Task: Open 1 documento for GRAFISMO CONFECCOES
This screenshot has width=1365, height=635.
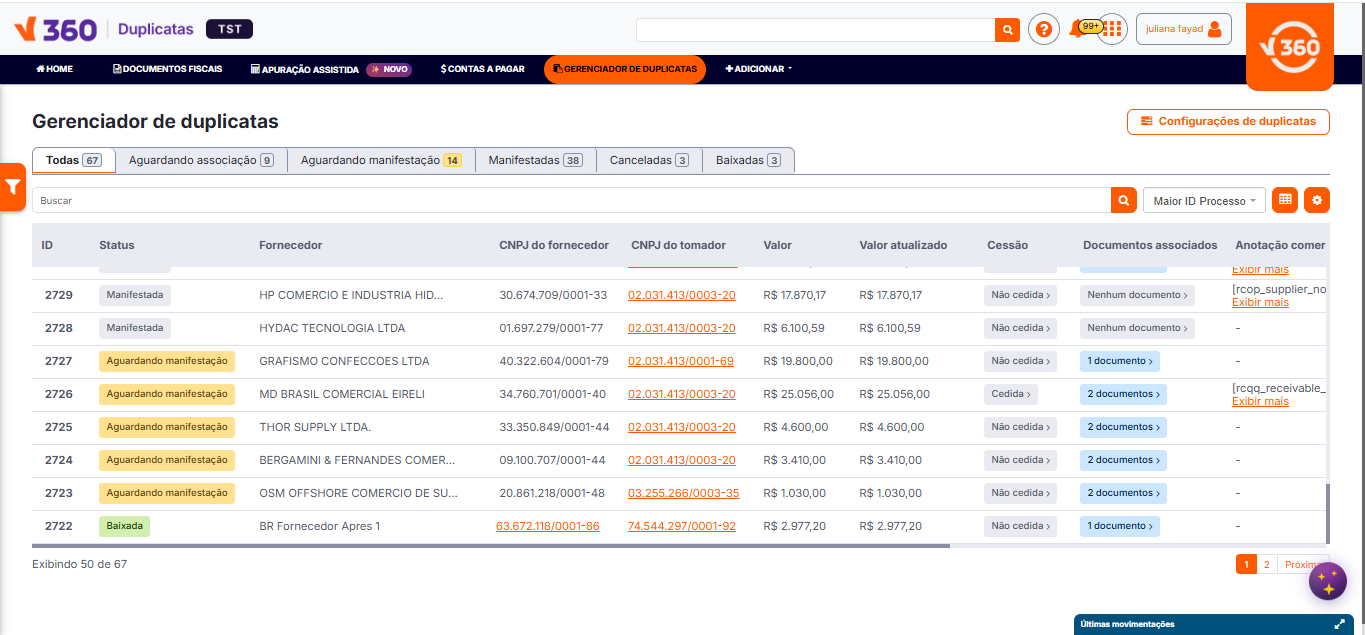Action: [1120, 361]
